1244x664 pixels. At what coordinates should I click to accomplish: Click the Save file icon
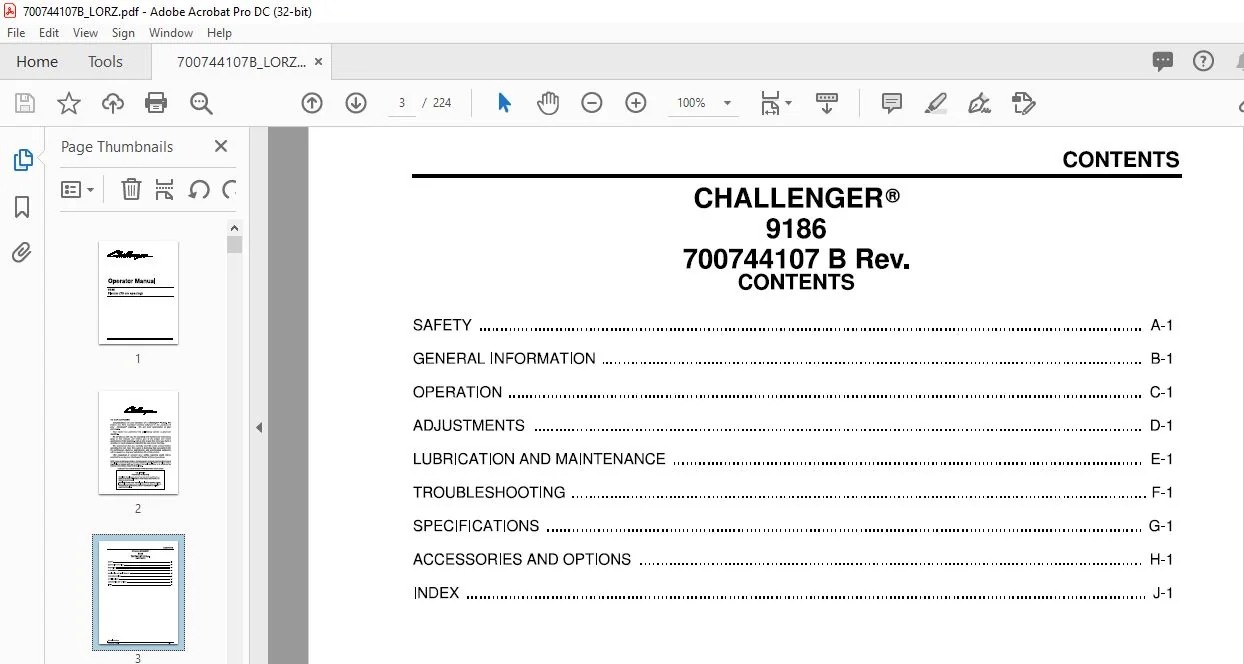[25, 103]
